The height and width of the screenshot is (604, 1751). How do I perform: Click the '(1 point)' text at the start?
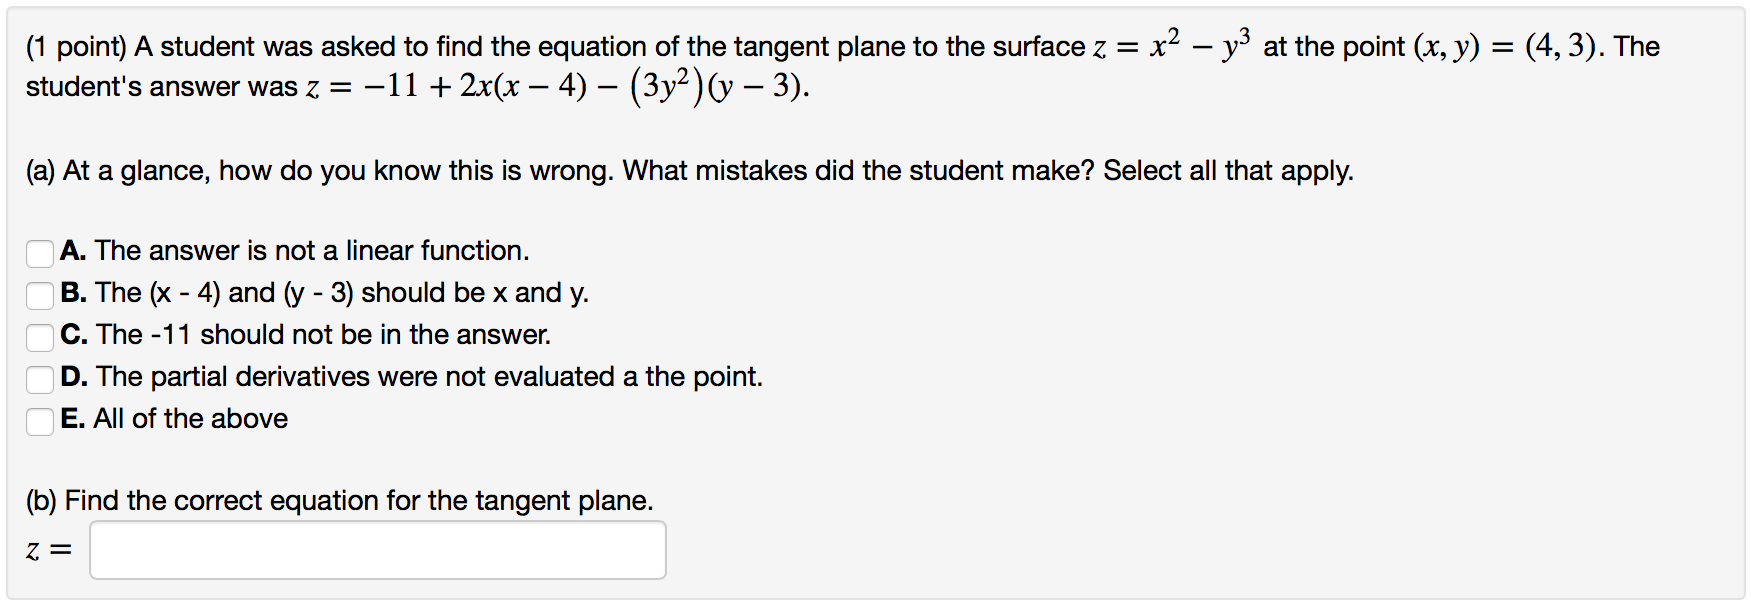(76, 47)
